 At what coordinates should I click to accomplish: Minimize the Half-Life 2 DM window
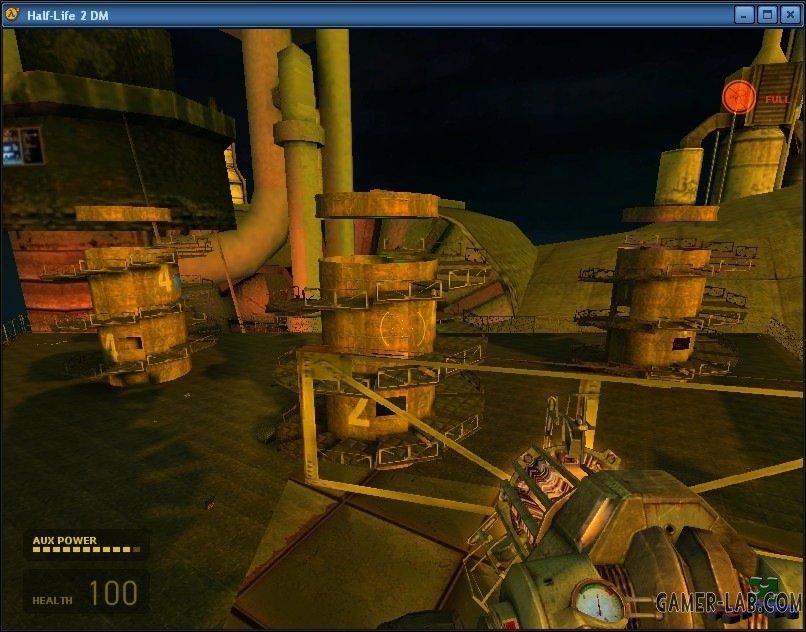point(744,14)
